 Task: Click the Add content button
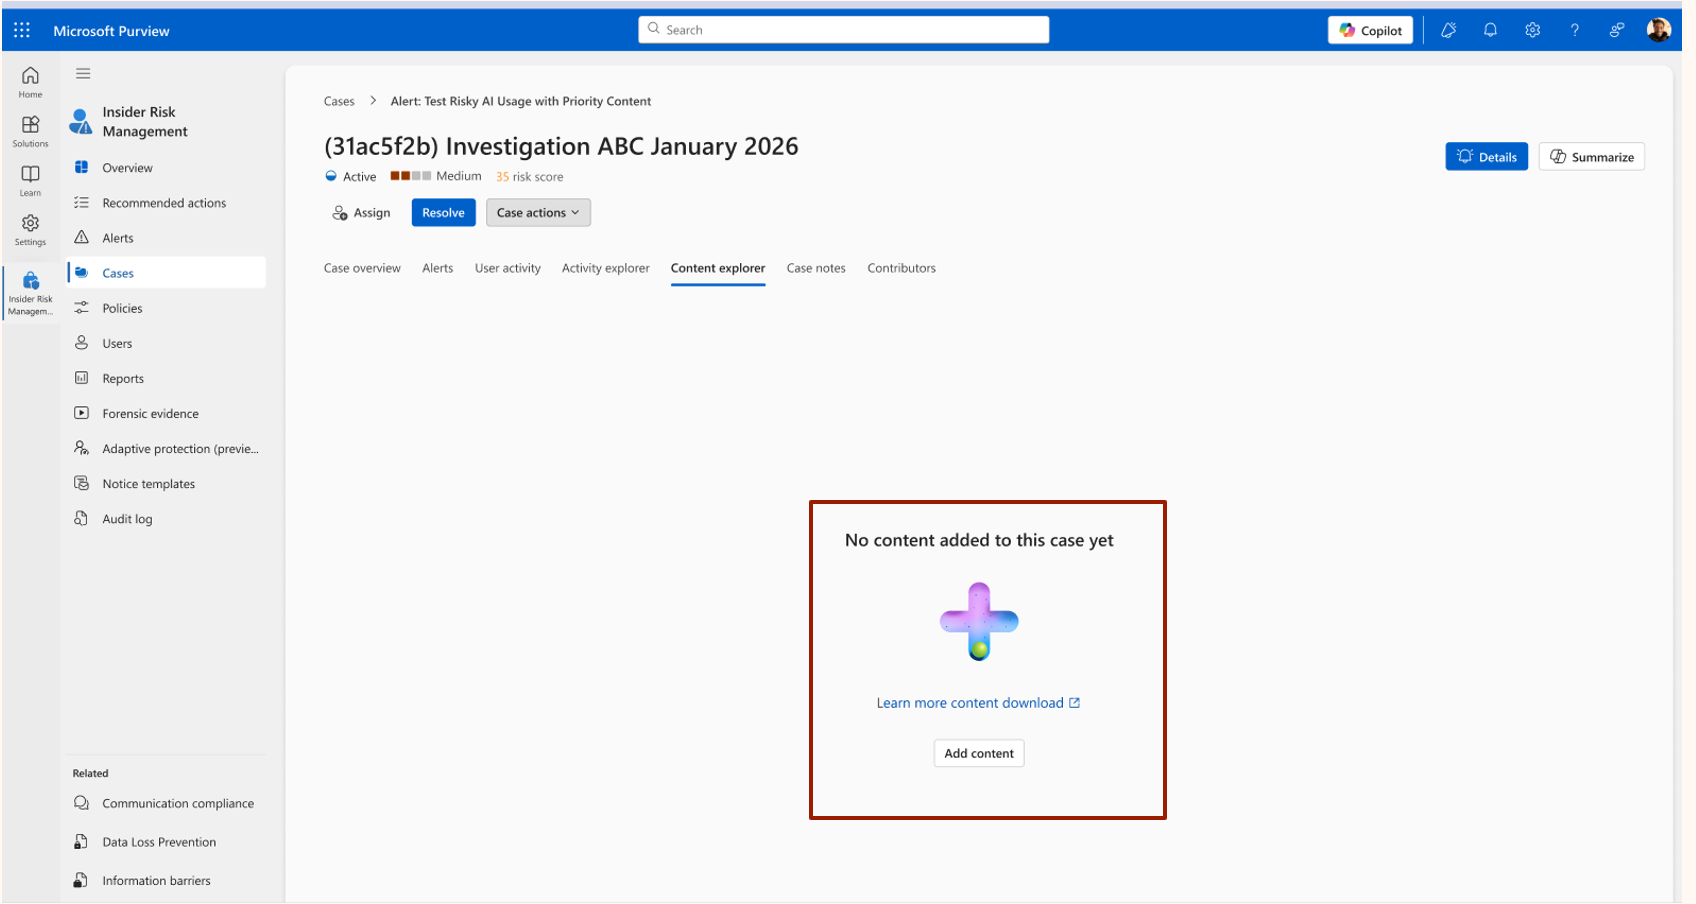[979, 753]
